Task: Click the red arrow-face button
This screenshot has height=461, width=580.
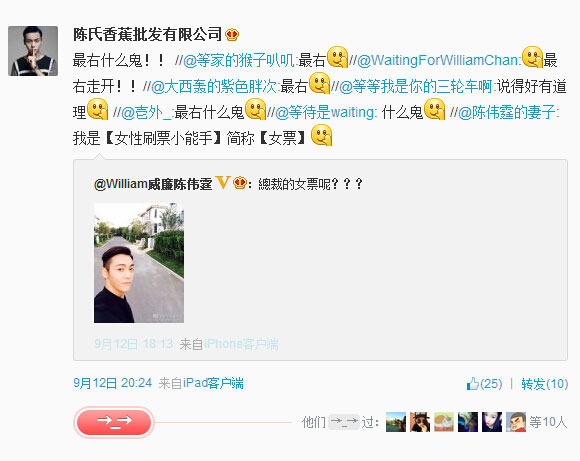Action: tap(114, 421)
